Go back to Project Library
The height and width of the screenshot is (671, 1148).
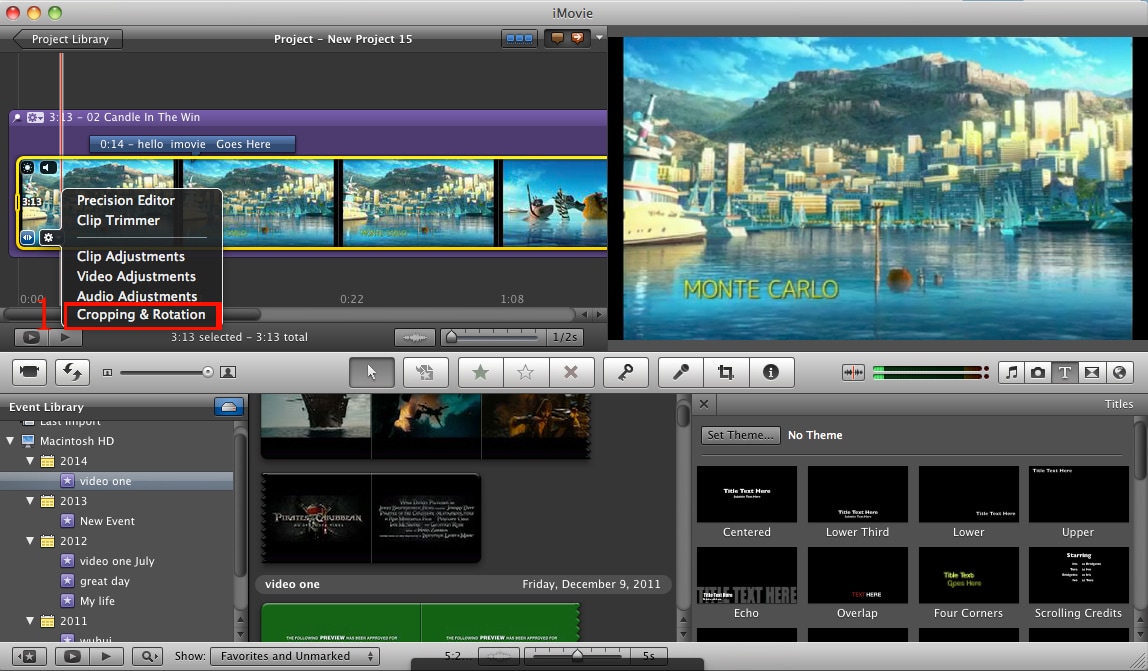point(68,39)
